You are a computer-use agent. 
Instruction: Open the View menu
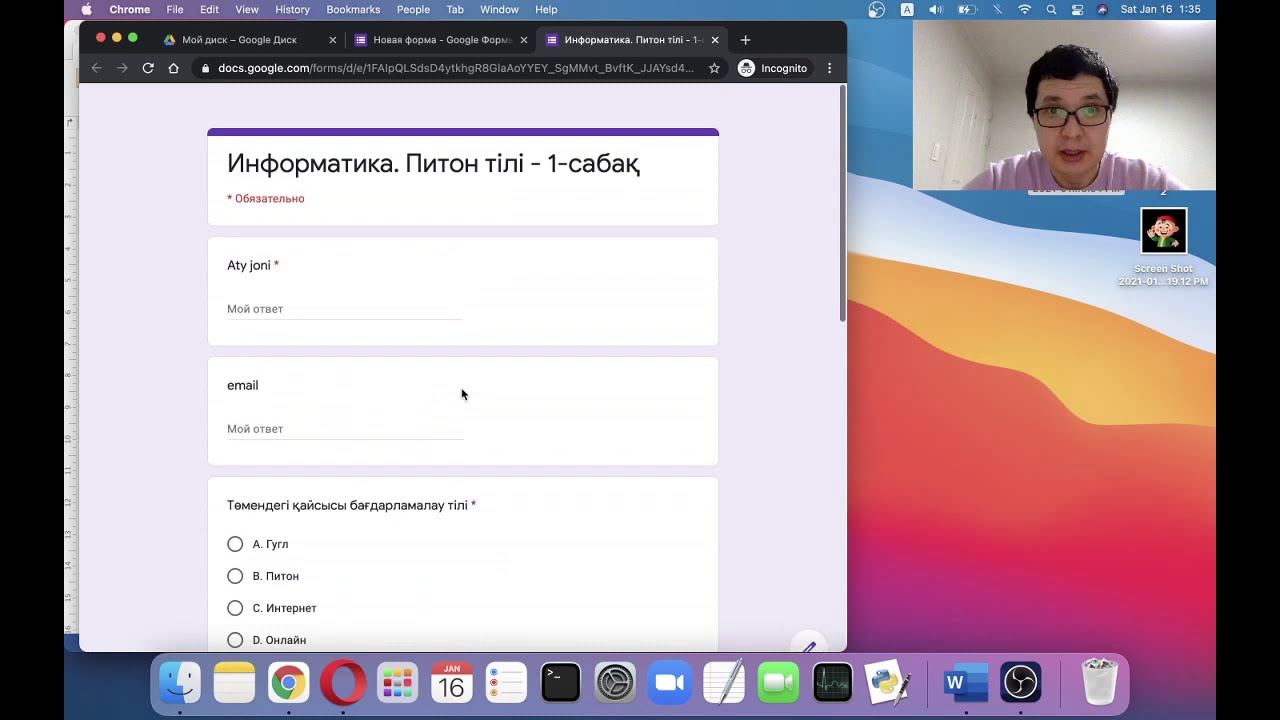click(247, 10)
